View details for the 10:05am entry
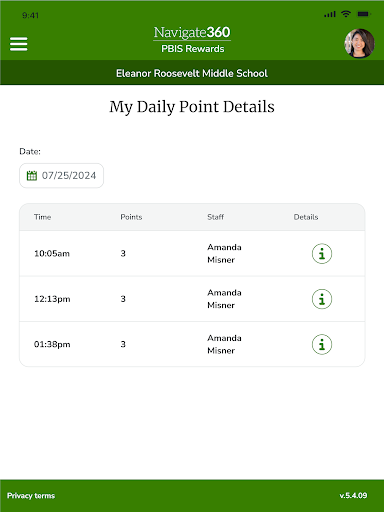 [x=322, y=254]
